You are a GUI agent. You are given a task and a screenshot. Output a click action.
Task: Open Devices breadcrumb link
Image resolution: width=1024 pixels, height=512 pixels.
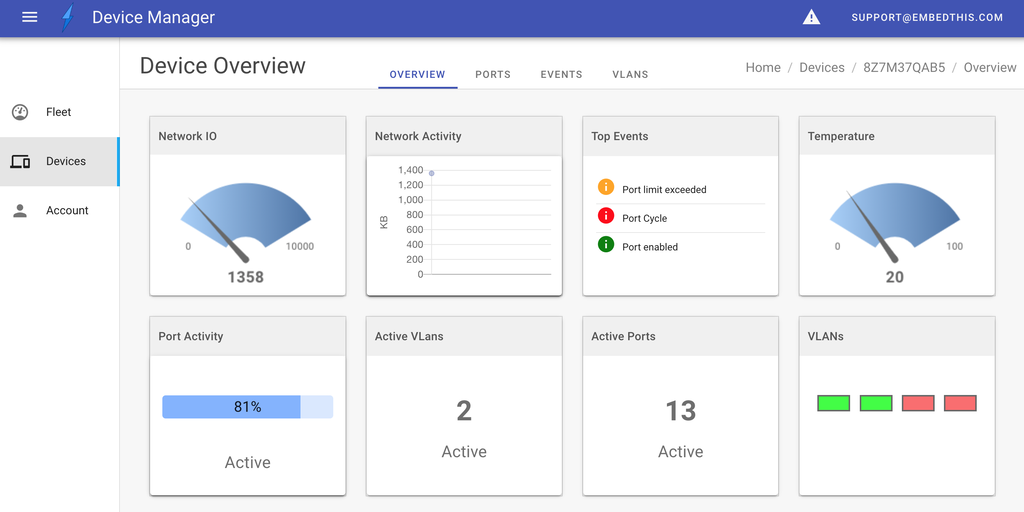(822, 68)
